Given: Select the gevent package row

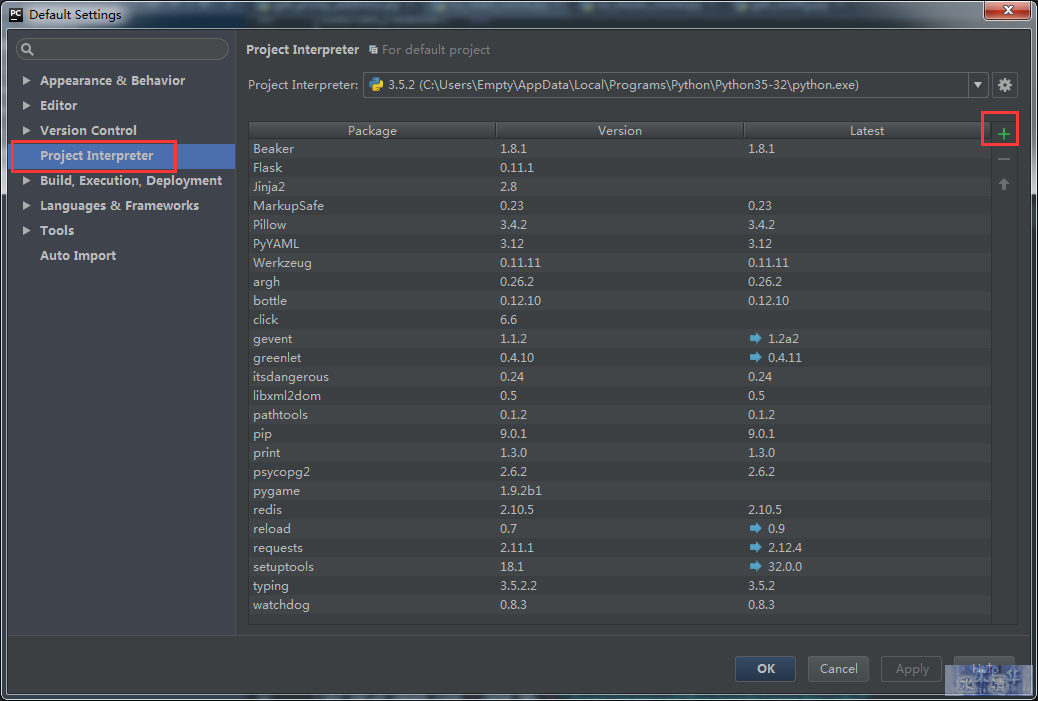Looking at the screenshot, I should coord(620,338).
